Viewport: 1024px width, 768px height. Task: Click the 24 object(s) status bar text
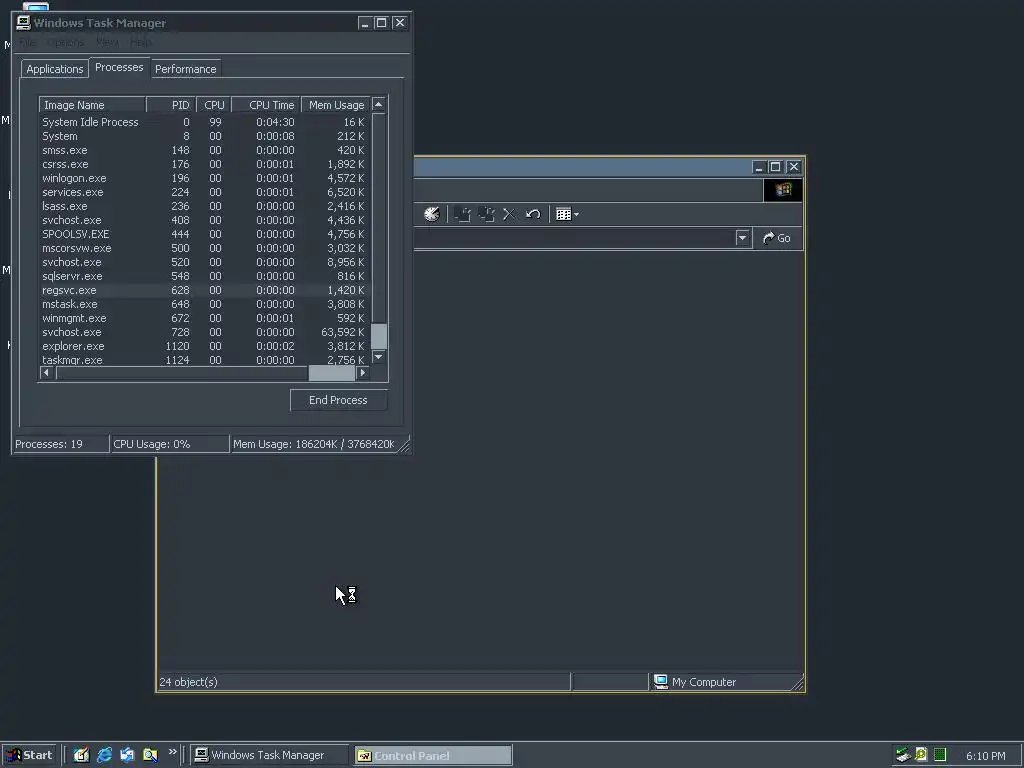[189, 682]
